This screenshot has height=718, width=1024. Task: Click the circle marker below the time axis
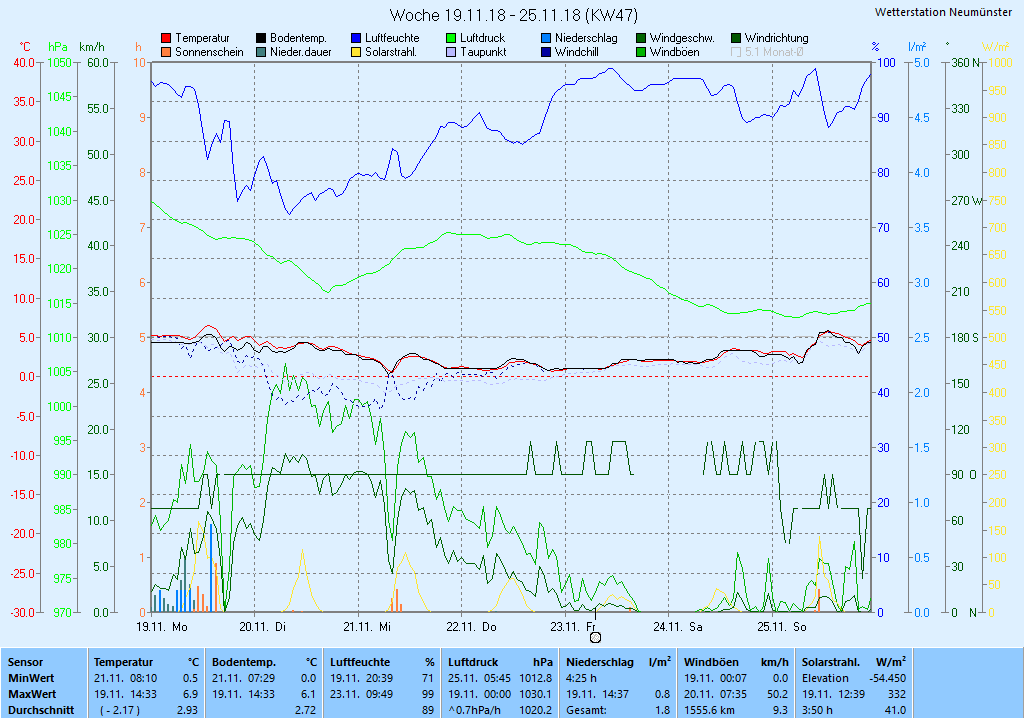click(595, 637)
